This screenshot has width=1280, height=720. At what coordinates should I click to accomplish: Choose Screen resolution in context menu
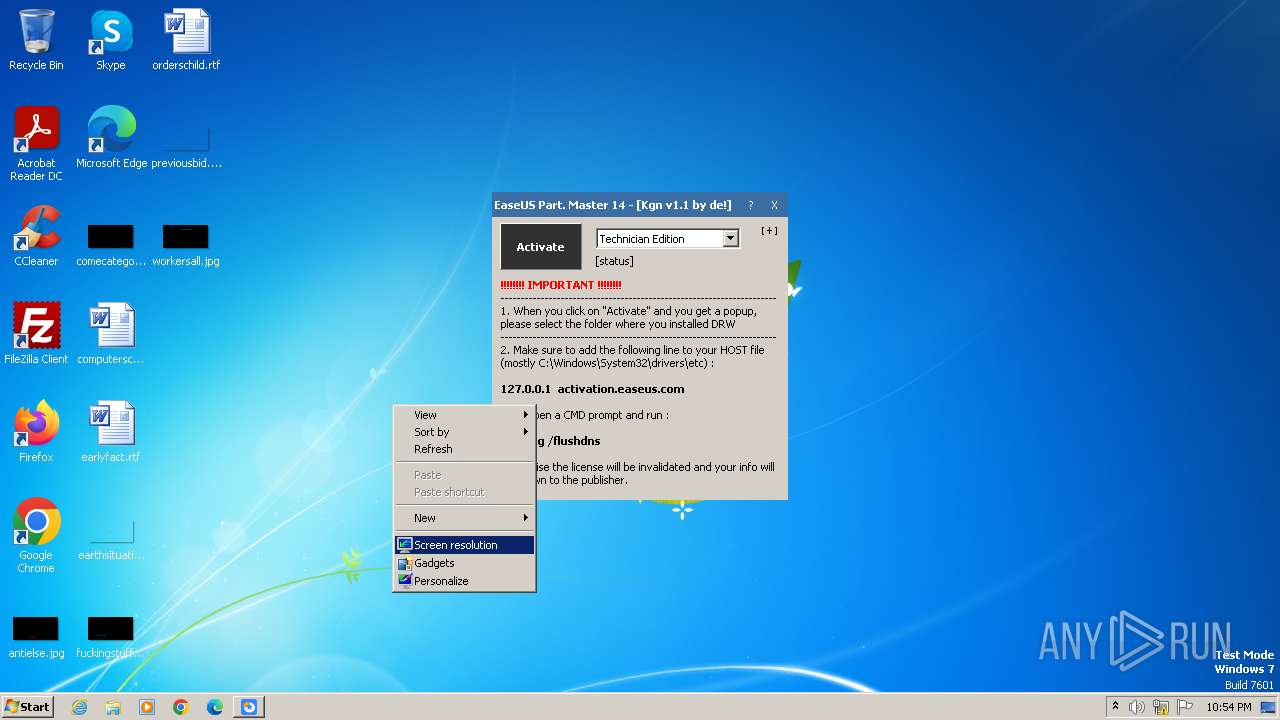pyautogui.click(x=464, y=545)
